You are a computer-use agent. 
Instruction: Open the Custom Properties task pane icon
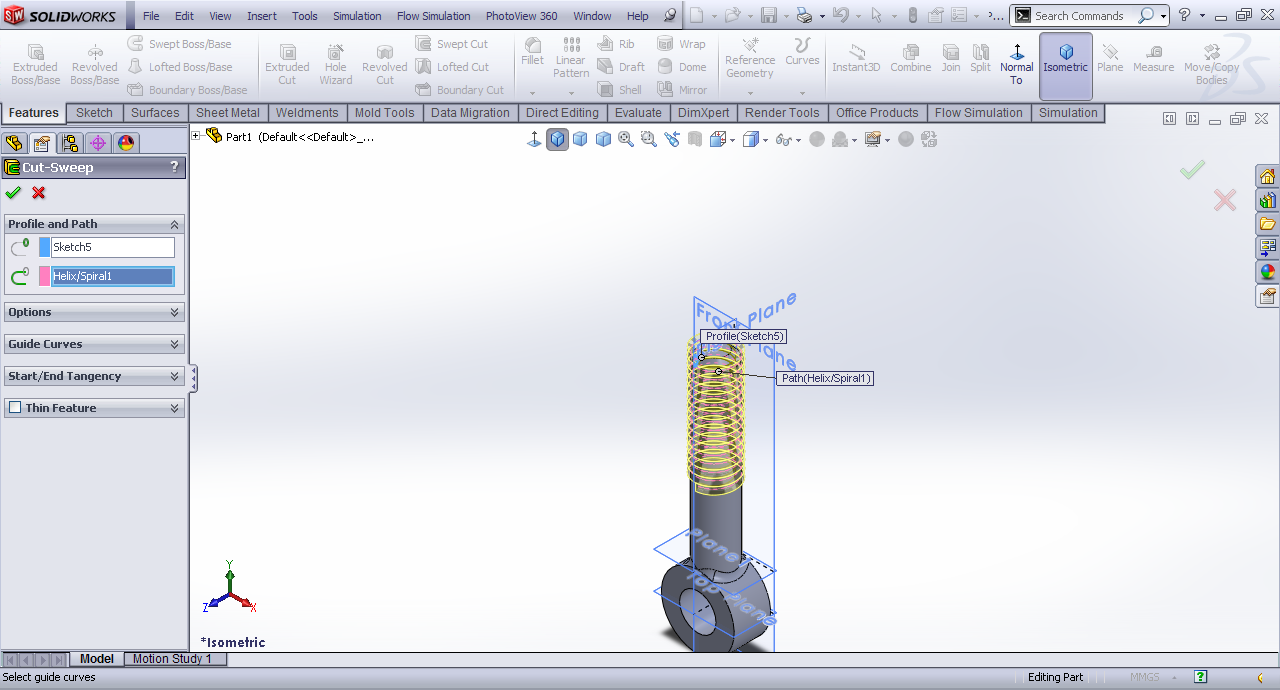(x=1267, y=296)
